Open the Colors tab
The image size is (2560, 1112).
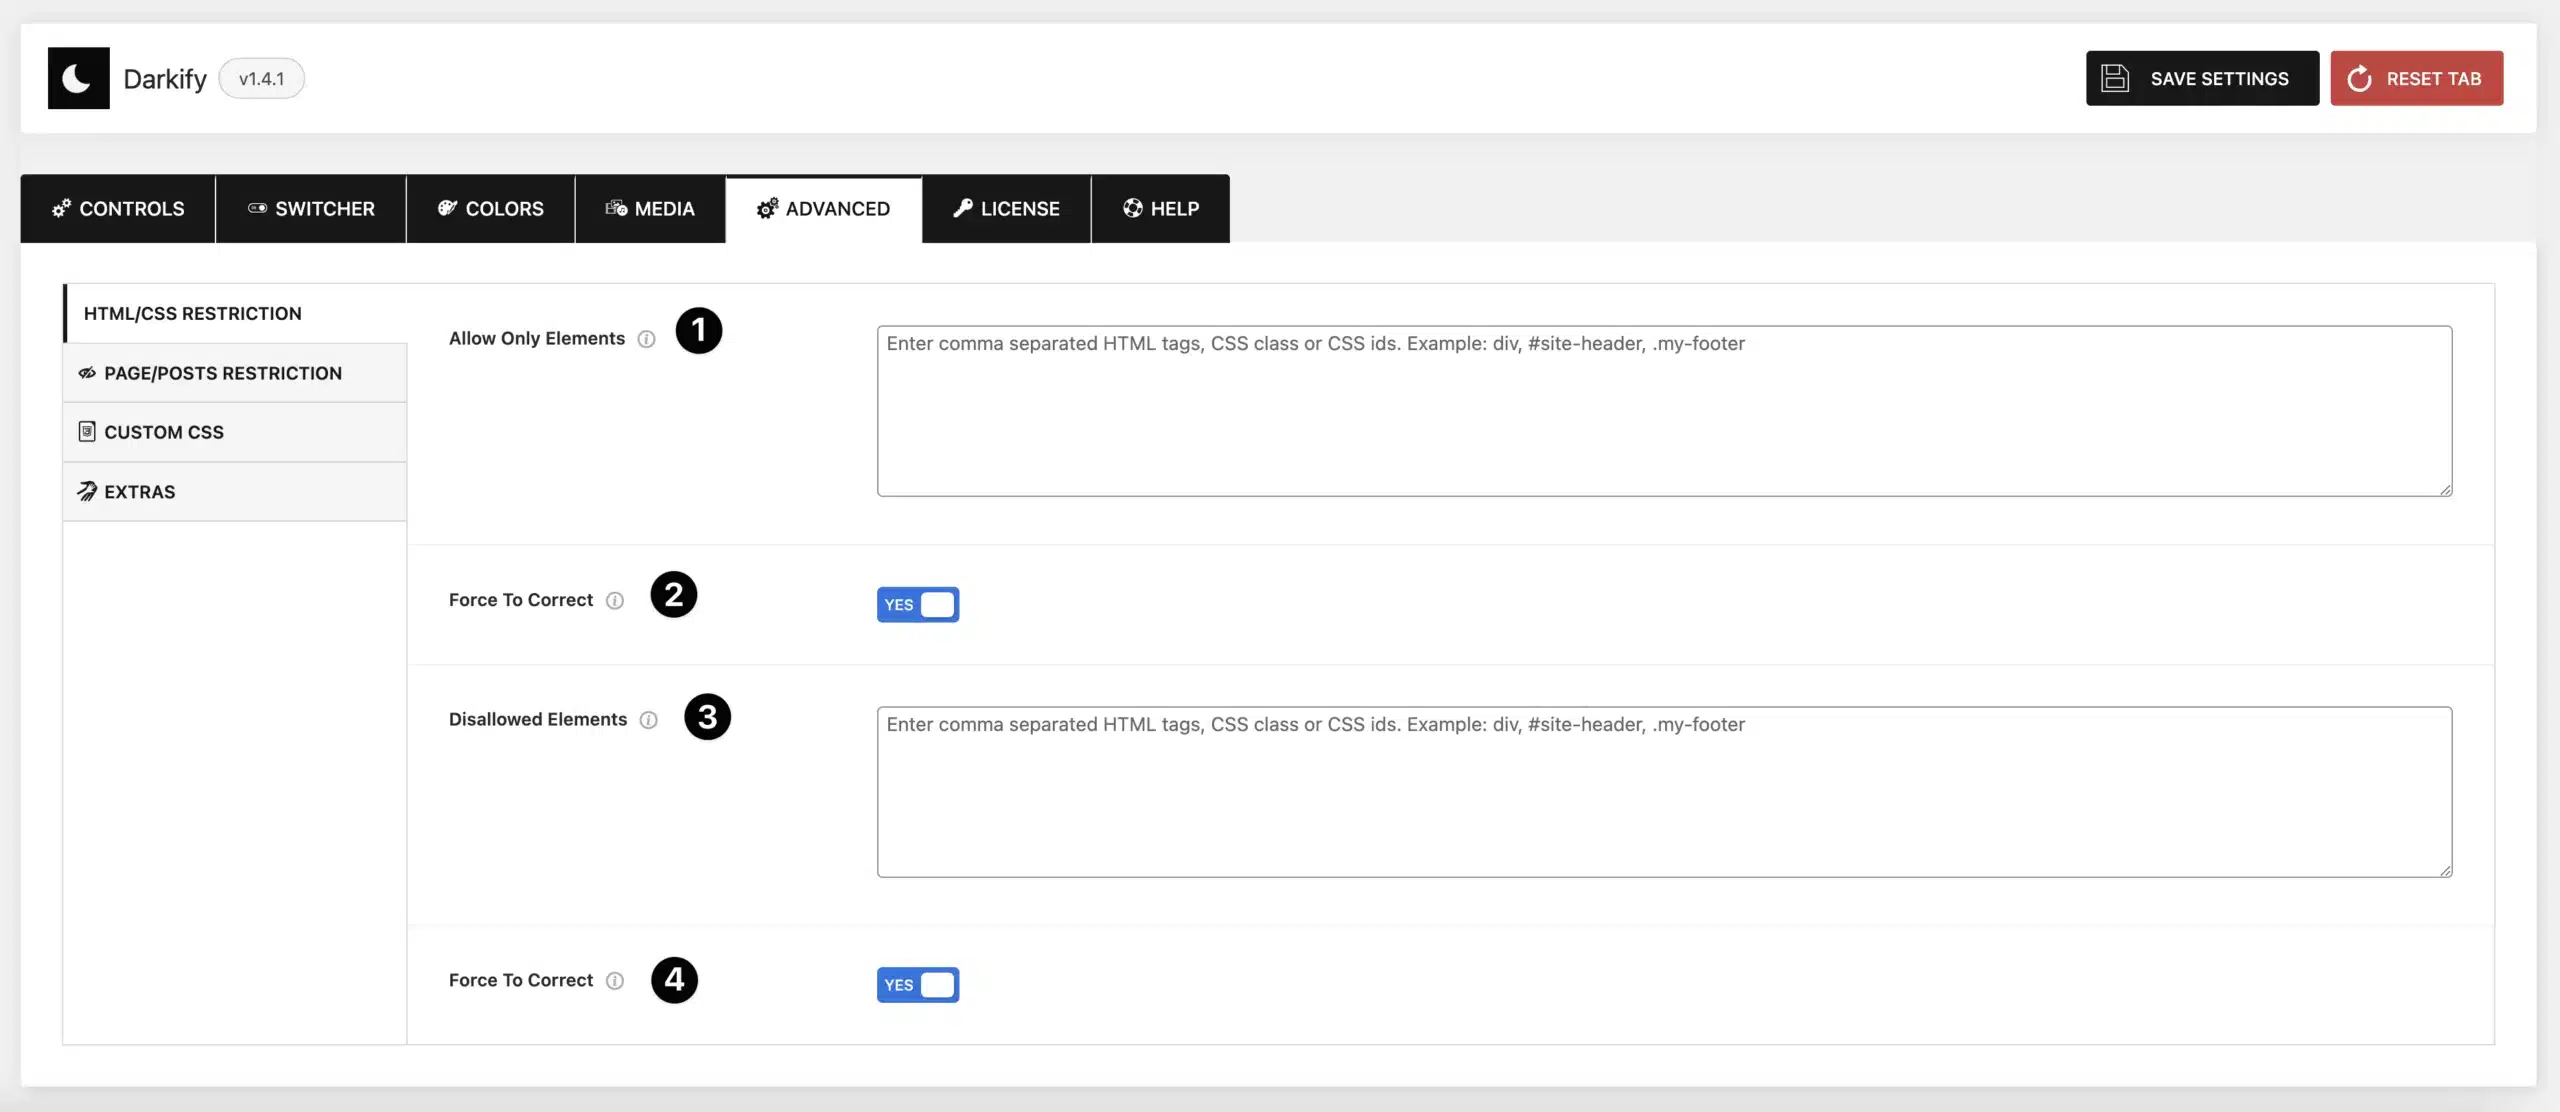[490, 209]
